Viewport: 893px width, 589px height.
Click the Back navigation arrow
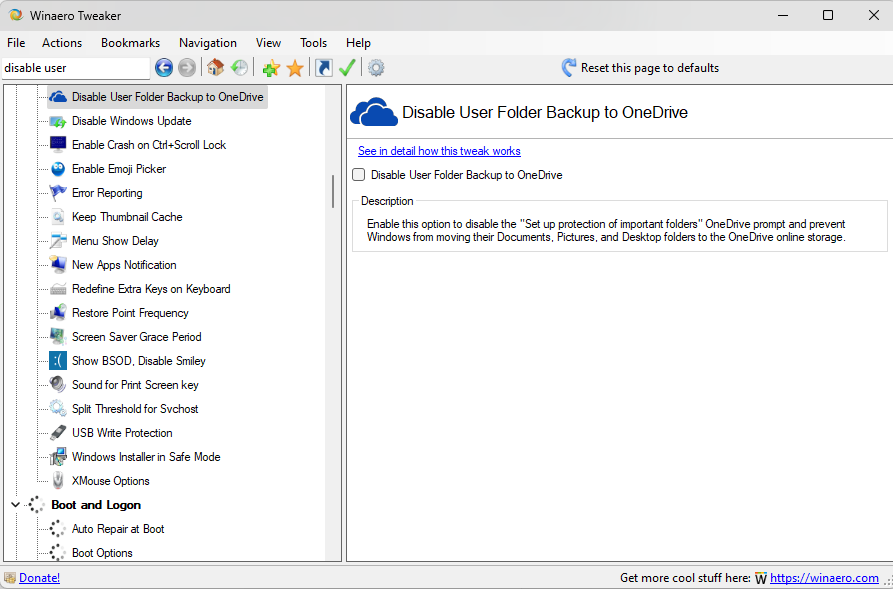coord(164,68)
